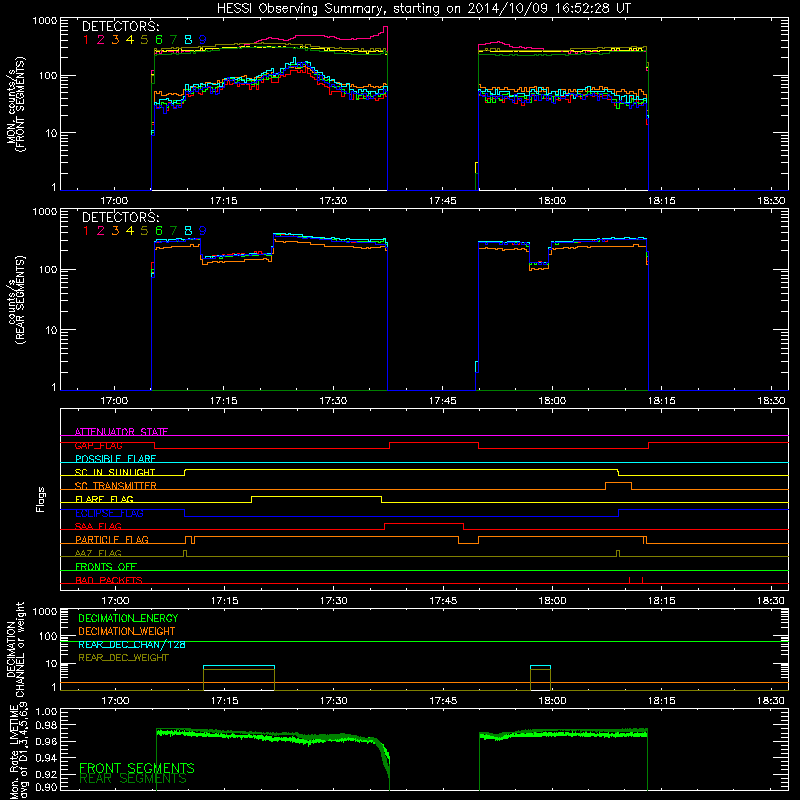Click the 0.94 livetime axis tick label

point(46,758)
